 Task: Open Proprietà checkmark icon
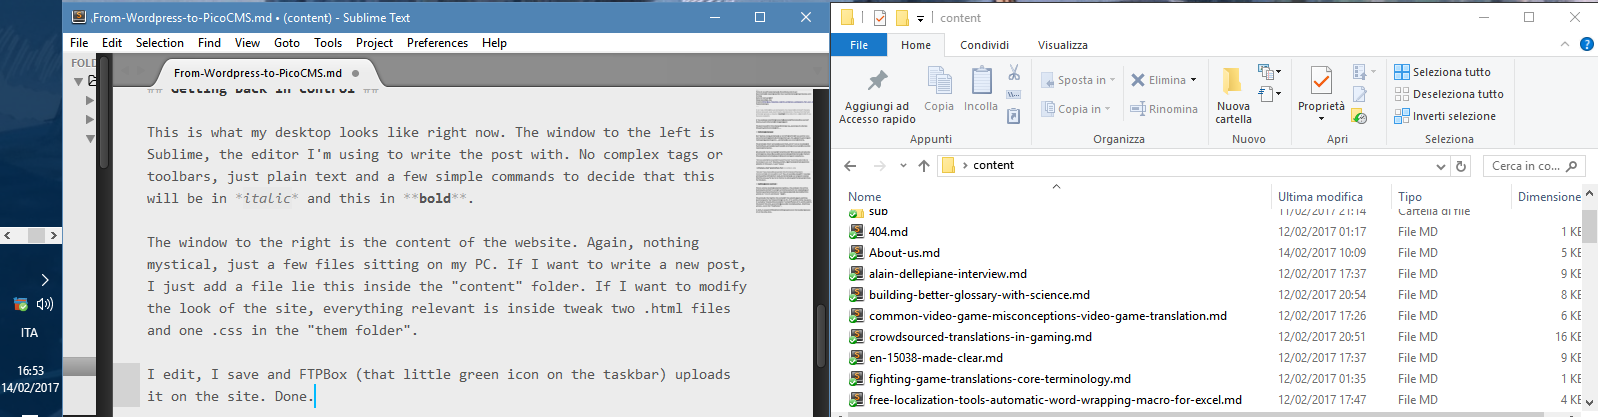click(x=1321, y=81)
